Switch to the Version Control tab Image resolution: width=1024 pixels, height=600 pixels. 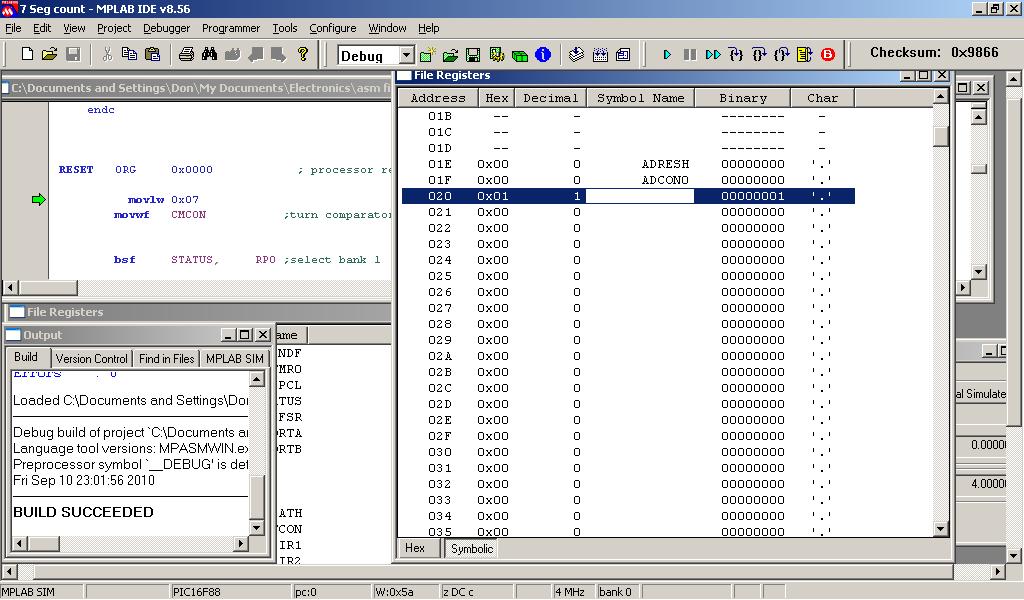click(x=91, y=358)
